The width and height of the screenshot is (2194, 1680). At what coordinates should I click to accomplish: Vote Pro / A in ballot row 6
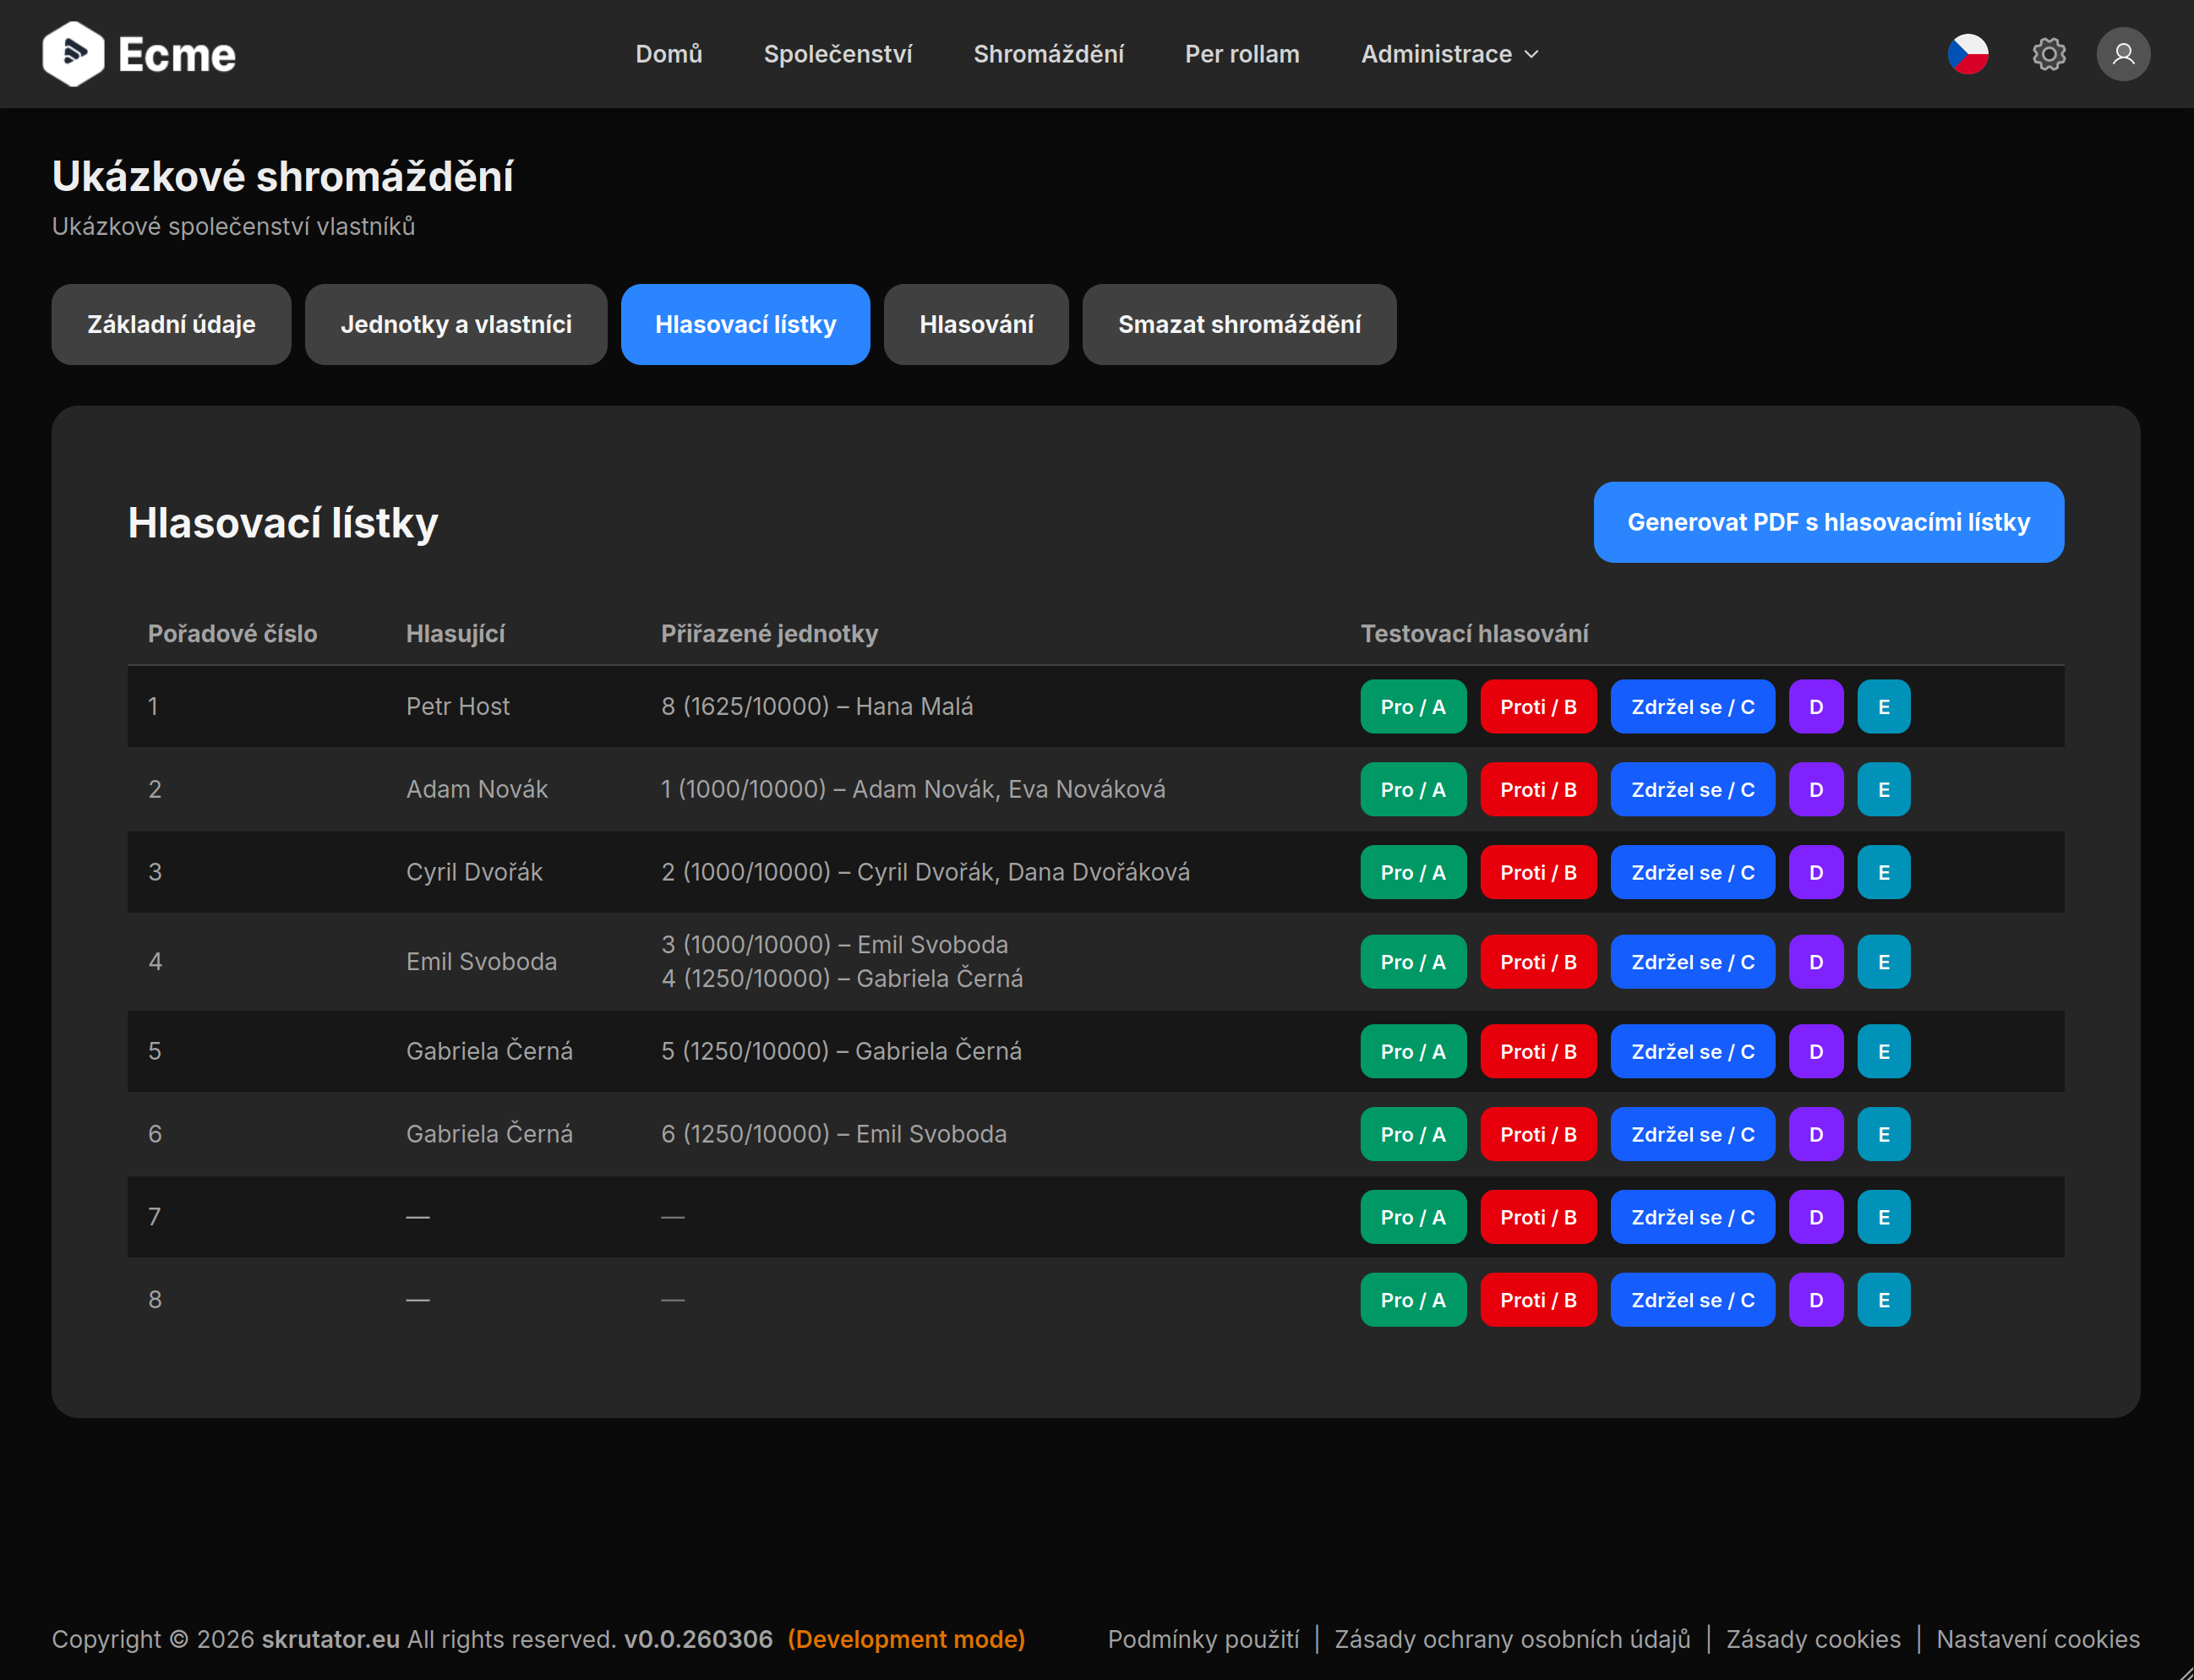pos(1413,1135)
